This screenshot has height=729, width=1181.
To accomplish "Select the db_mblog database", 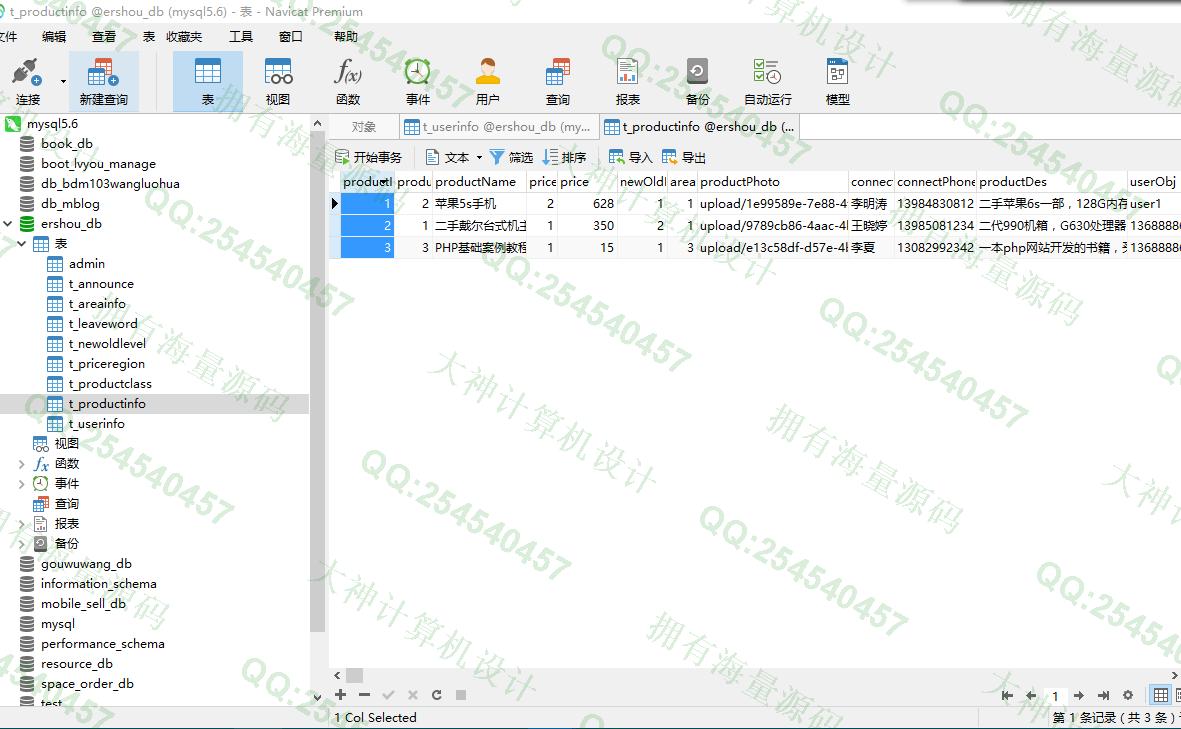I will coord(70,203).
